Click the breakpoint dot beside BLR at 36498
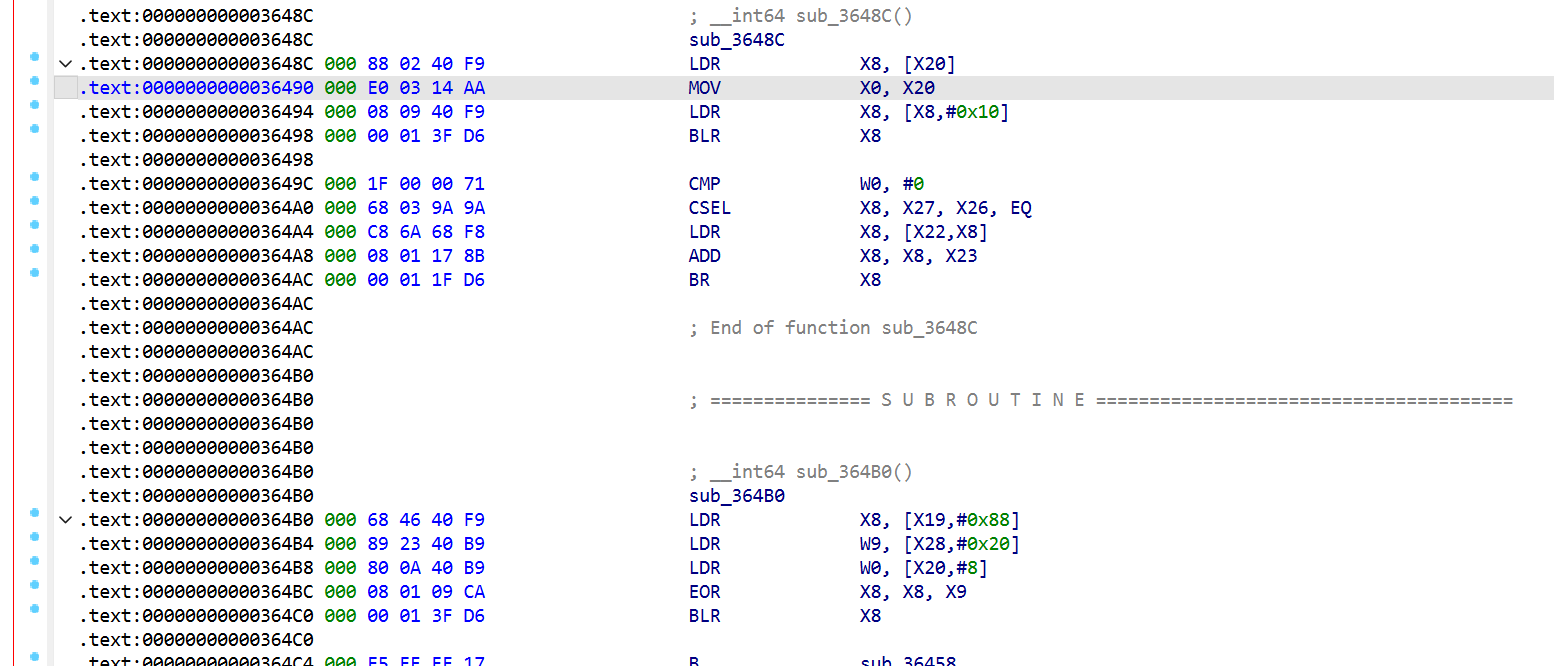 [x=35, y=128]
